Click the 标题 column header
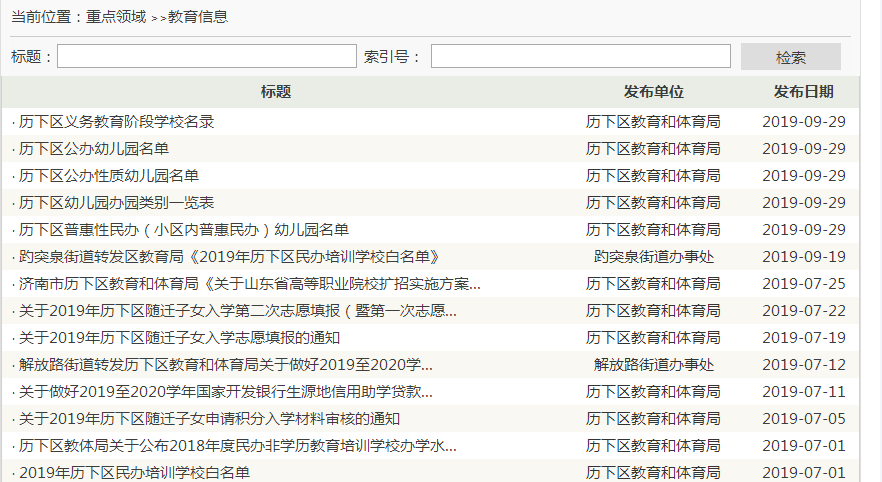 click(276, 92)
